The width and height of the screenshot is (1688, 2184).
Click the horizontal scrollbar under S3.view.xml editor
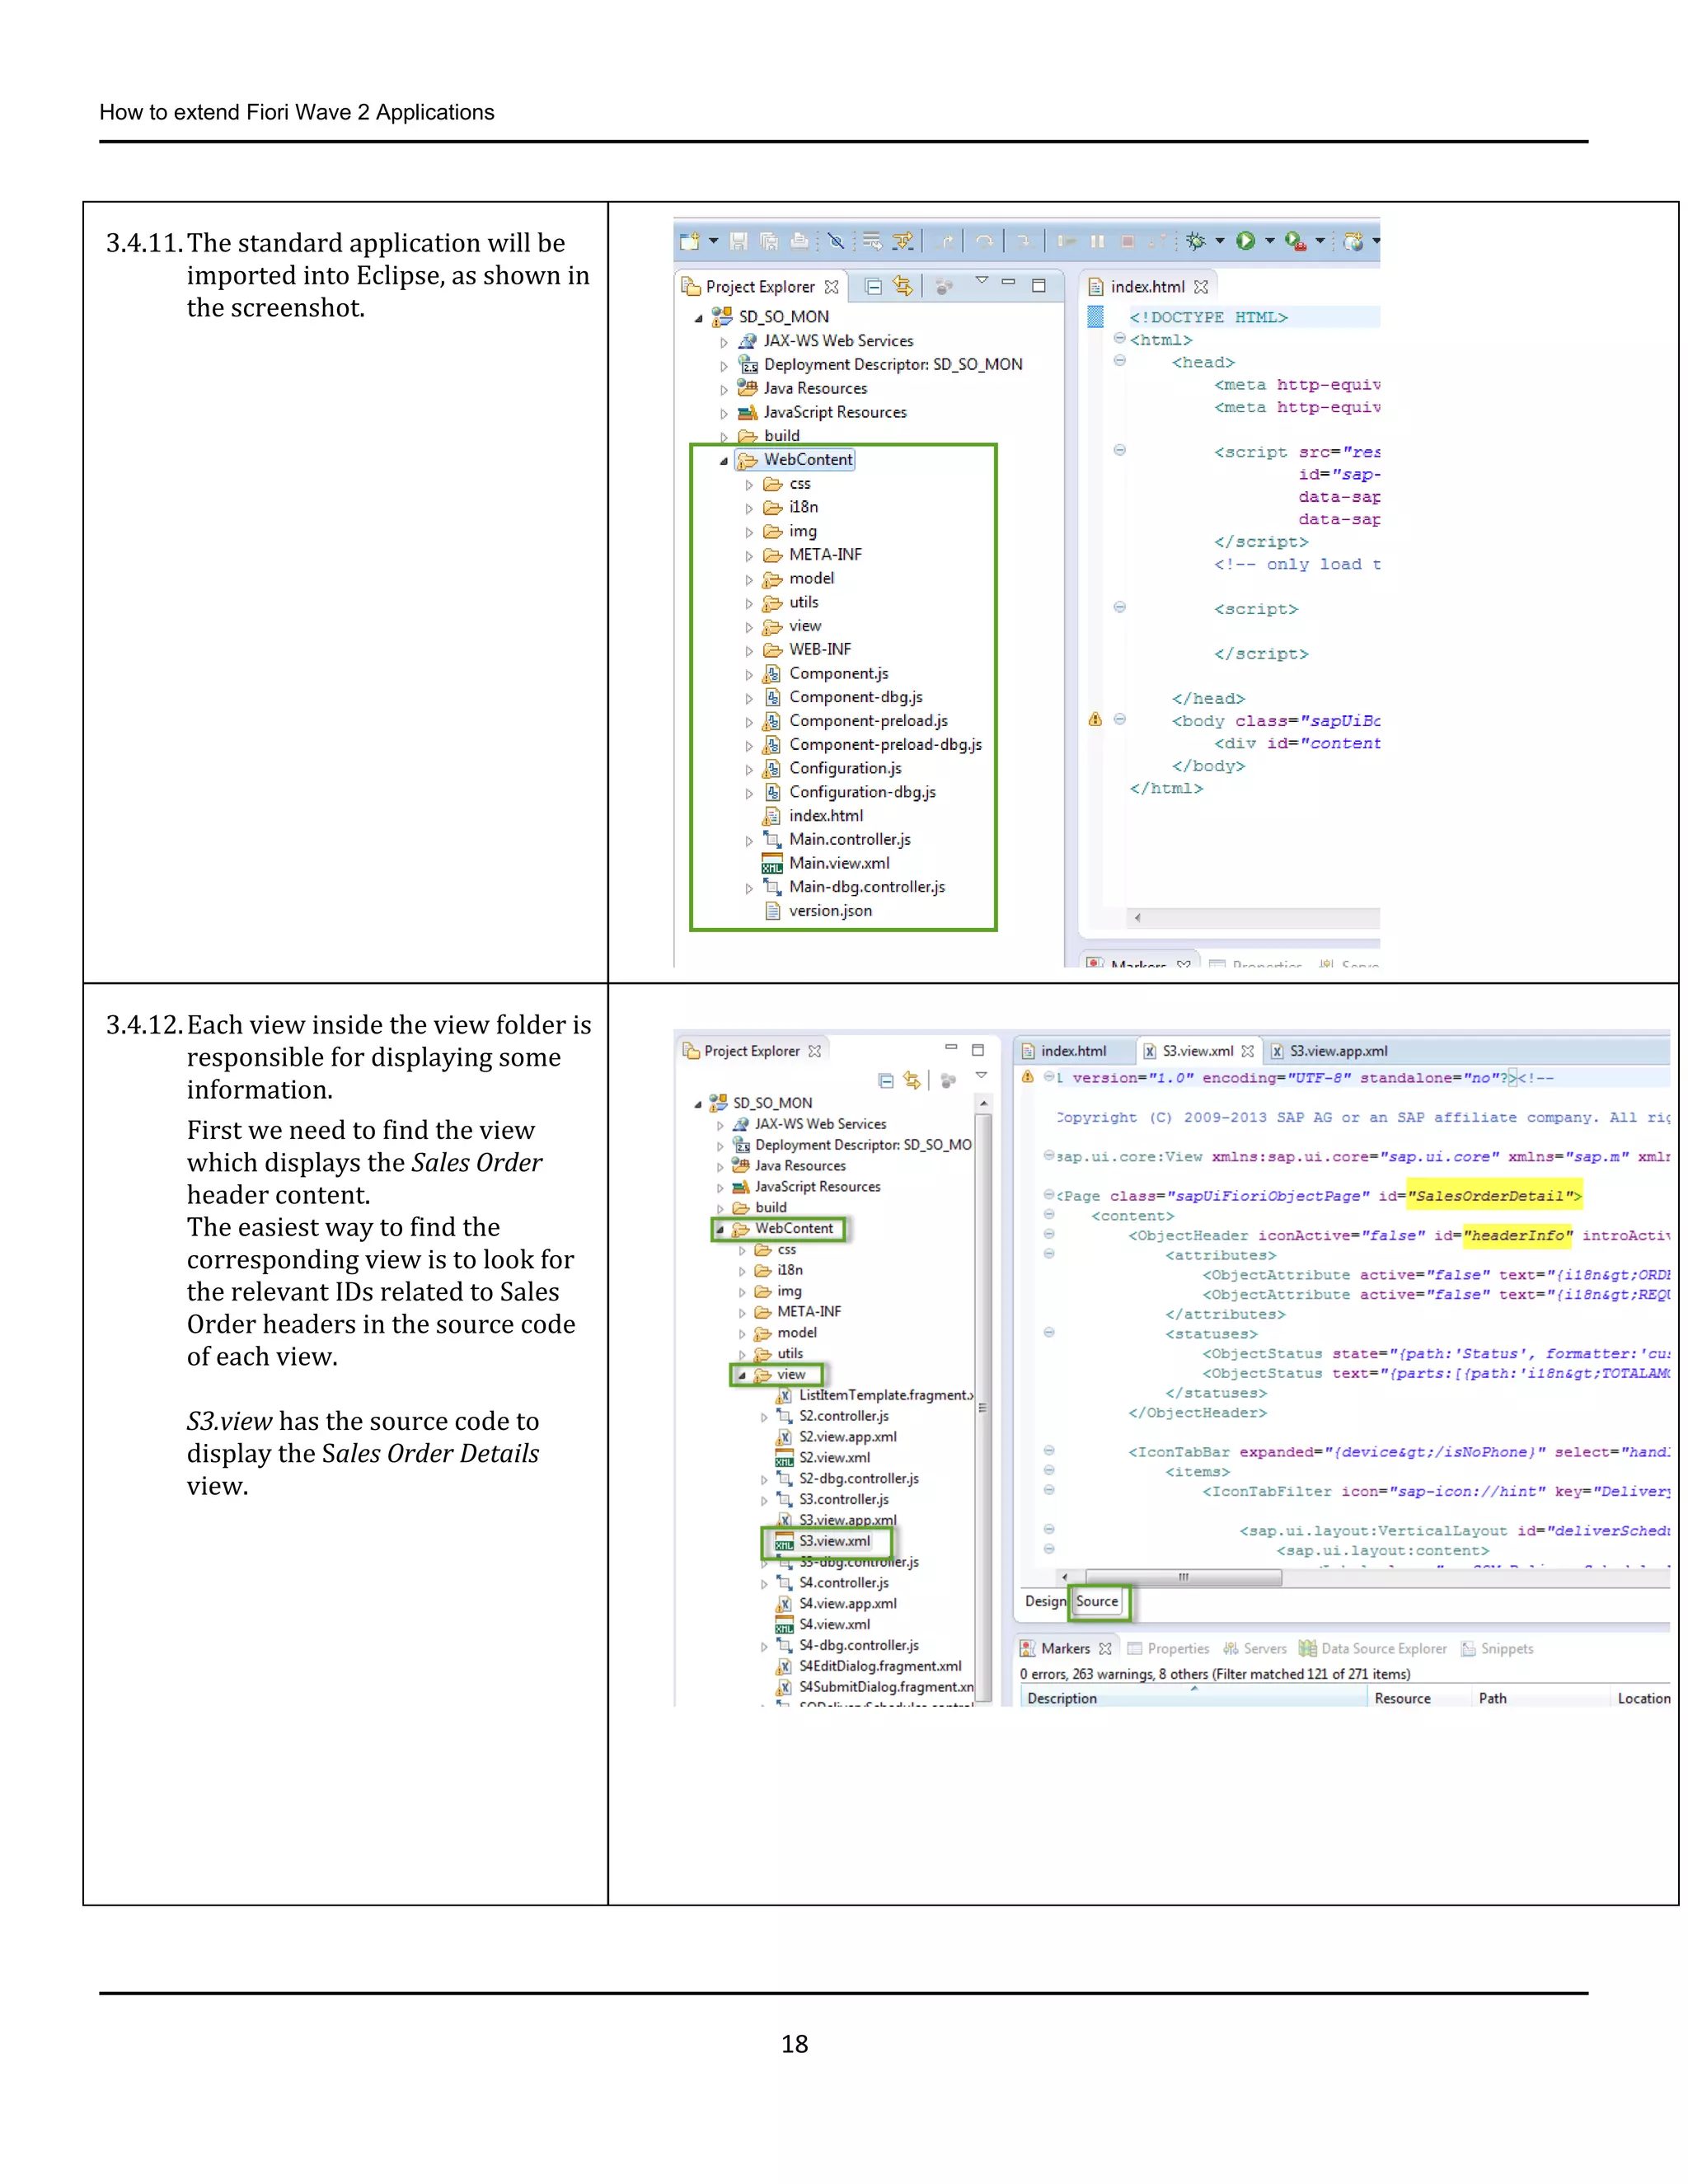click(1183, 1577)
